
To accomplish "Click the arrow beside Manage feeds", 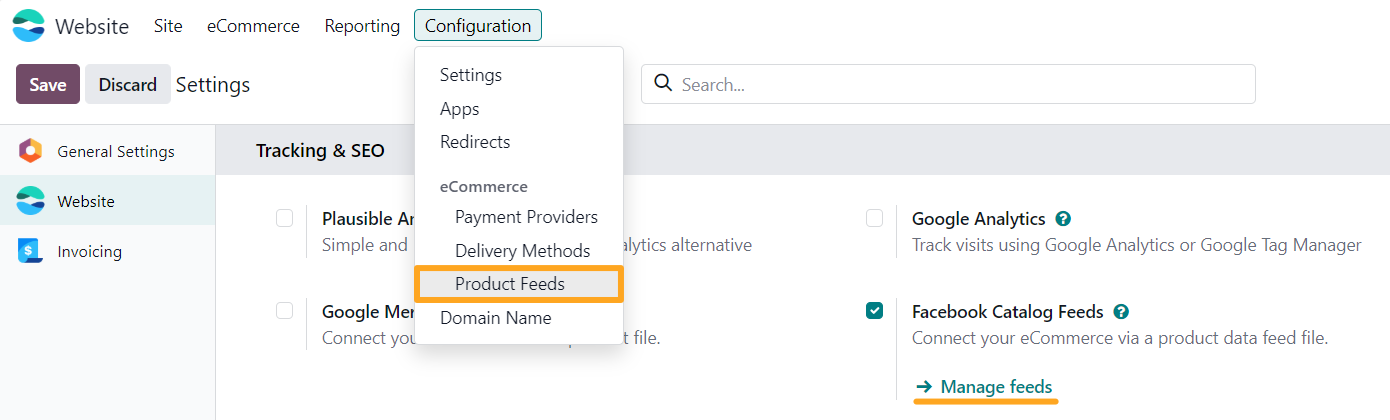I will coord(924,387).
